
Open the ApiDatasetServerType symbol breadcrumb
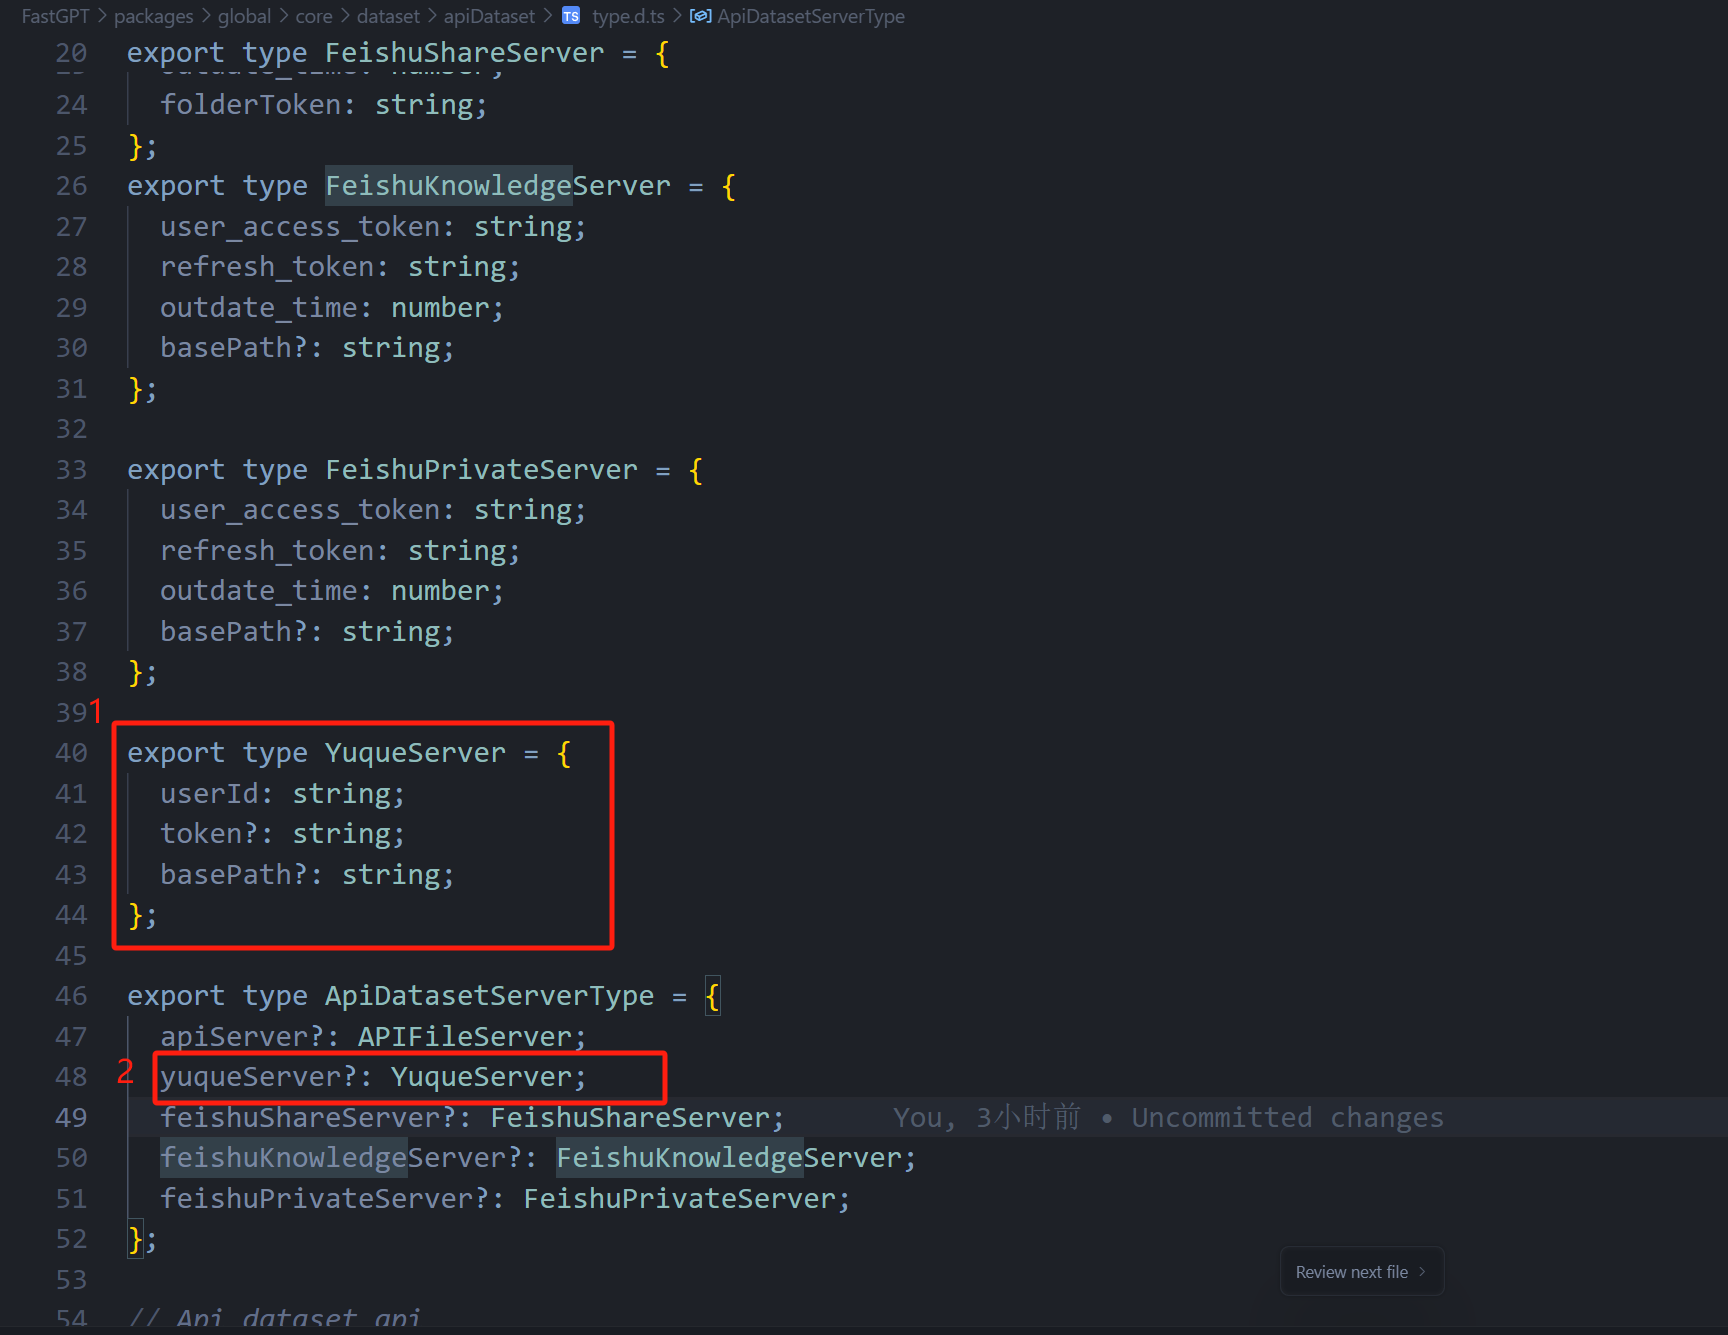tap(810, 16)
